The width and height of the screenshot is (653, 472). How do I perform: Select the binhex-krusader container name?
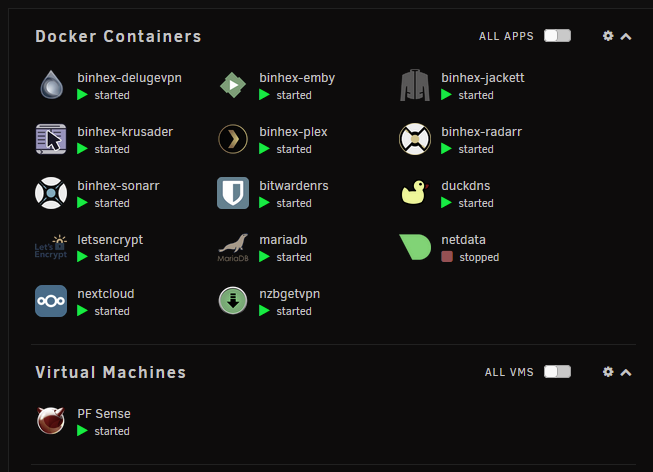tap(125, 132)
